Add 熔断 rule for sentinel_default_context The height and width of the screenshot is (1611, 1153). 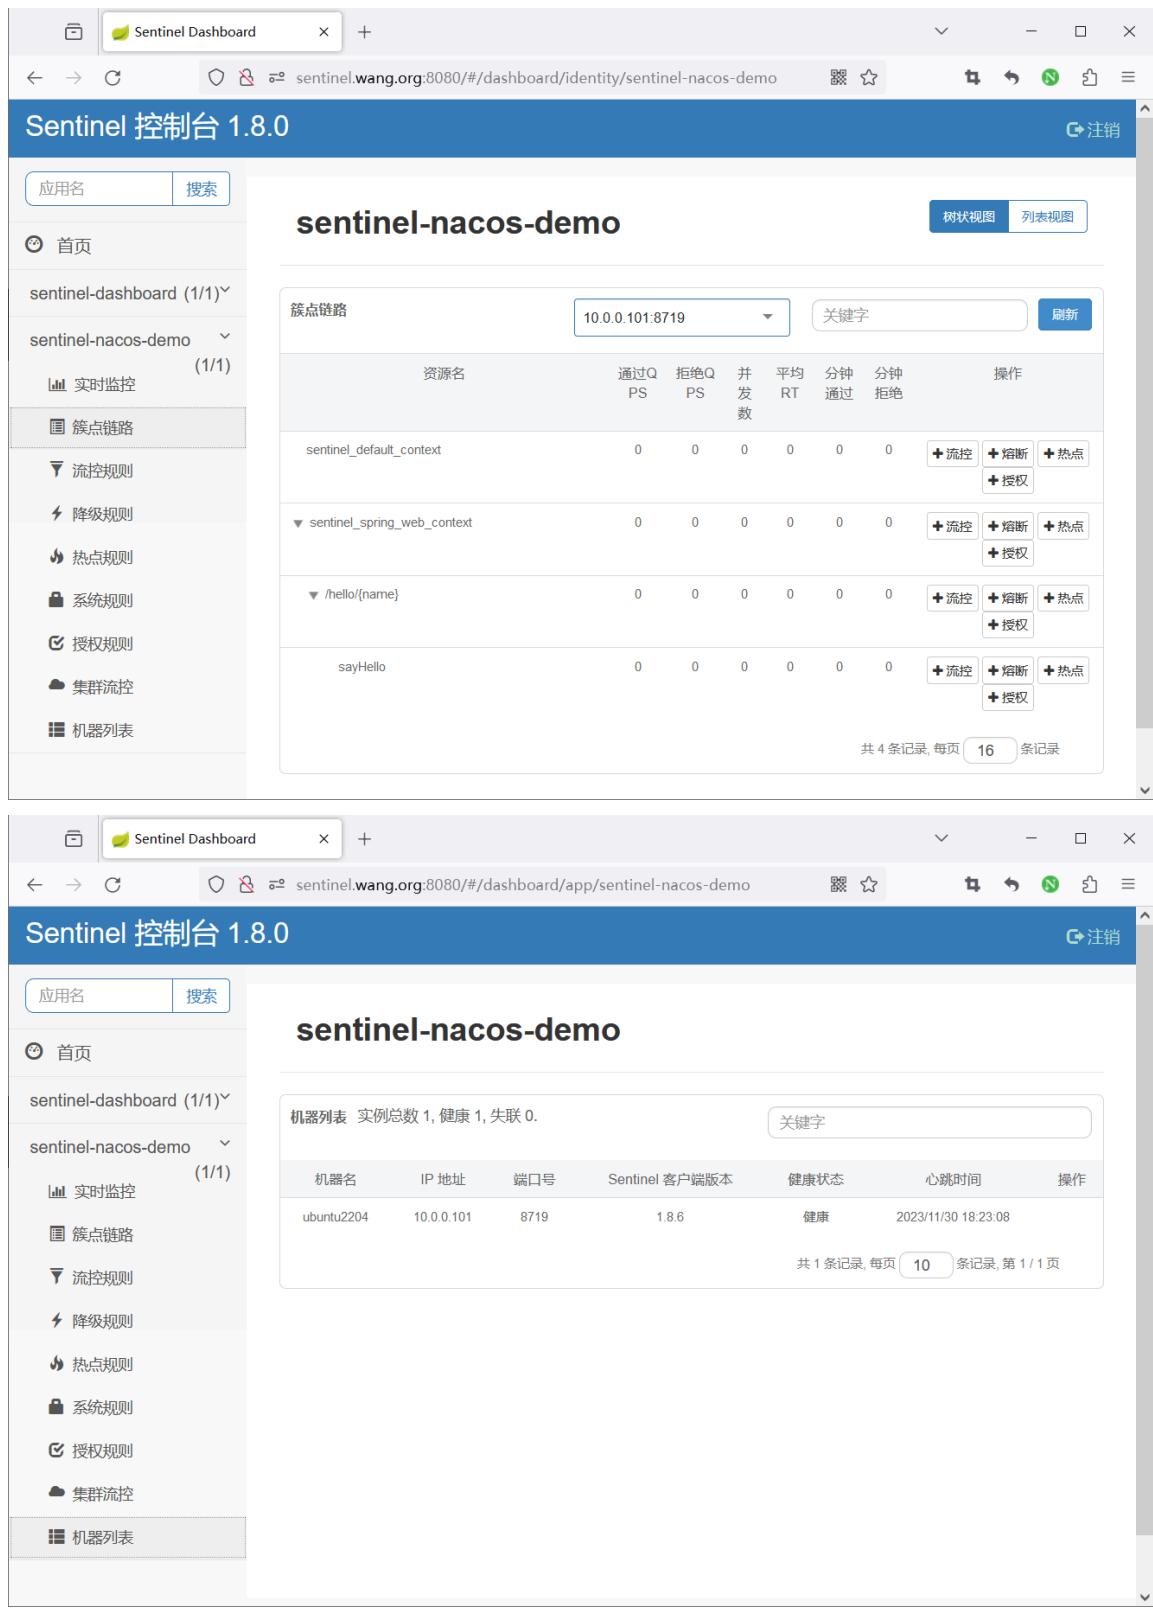pyautogui.click(x=1008, y=454)
